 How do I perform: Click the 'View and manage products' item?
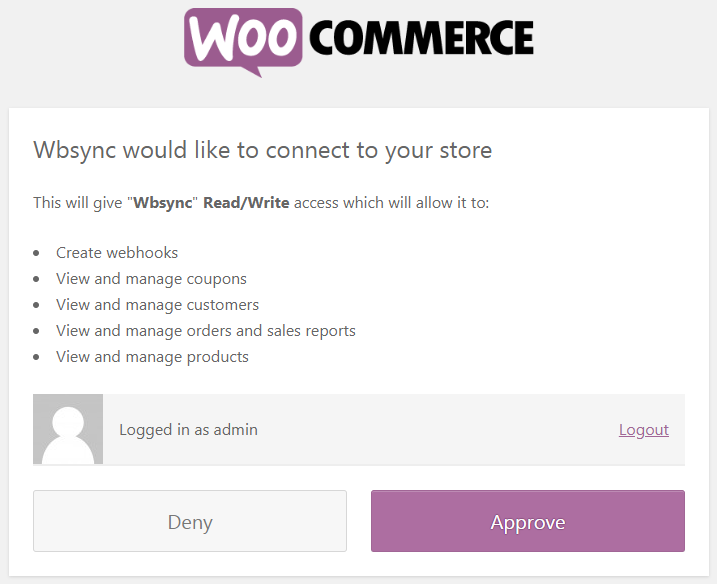click(152, 357)
